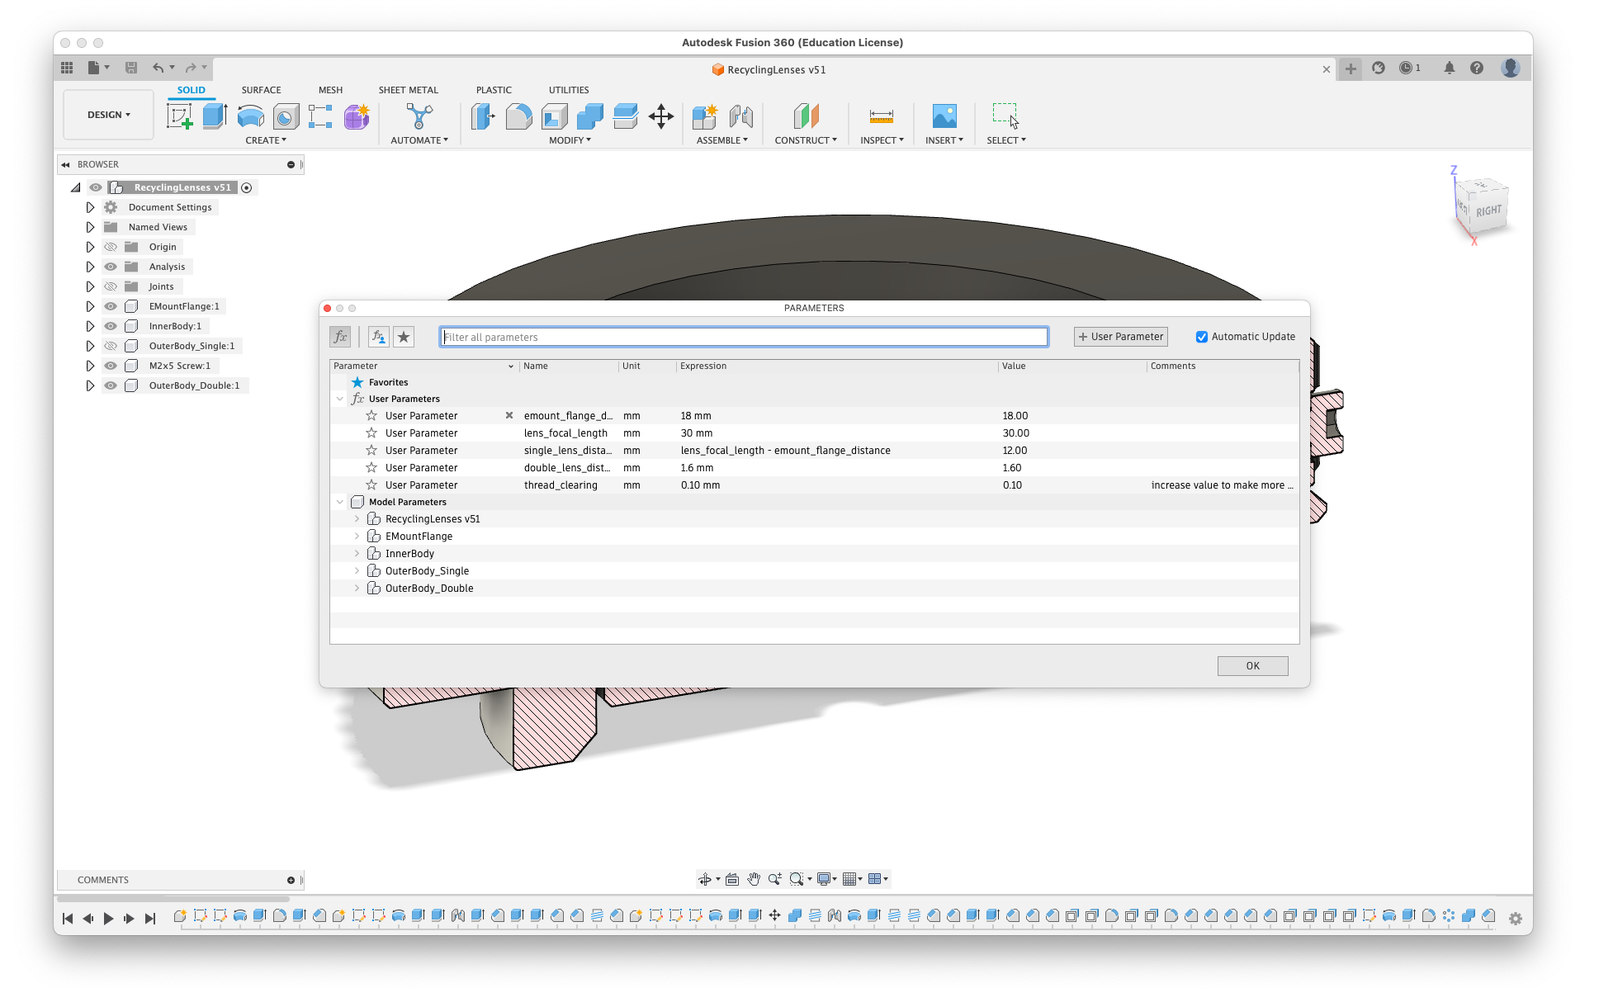This screenshot has height=988, width=1599.
Task: Click the Pan hand icon
Action: click(754, 879)
